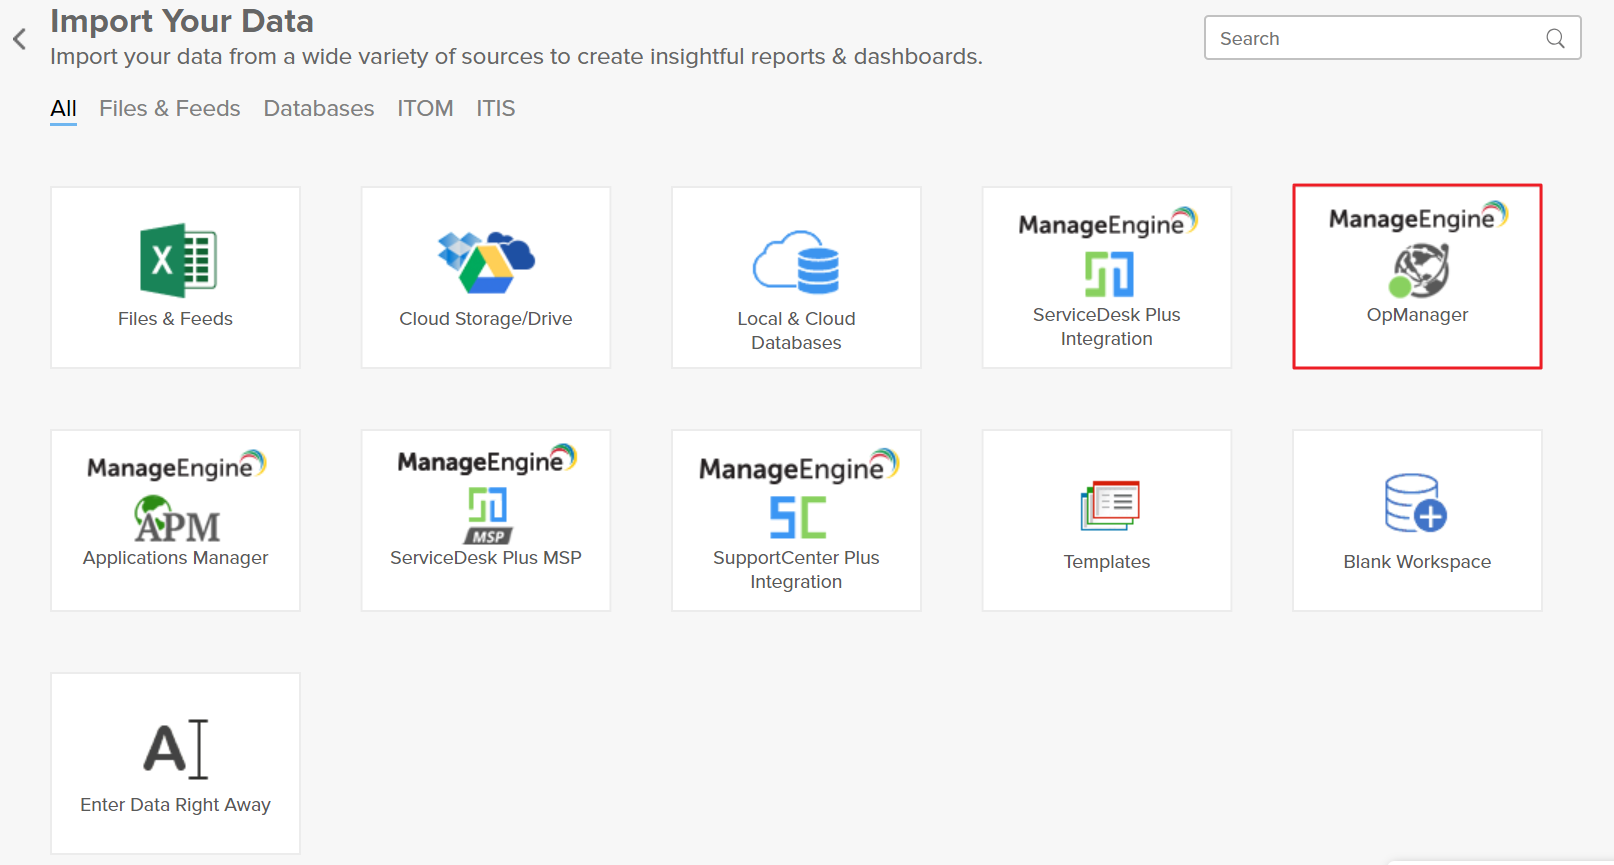This screenshot has height=865, width=1614.
Task: Click the Blank Workspace database icon
Action: (1416, 503)
